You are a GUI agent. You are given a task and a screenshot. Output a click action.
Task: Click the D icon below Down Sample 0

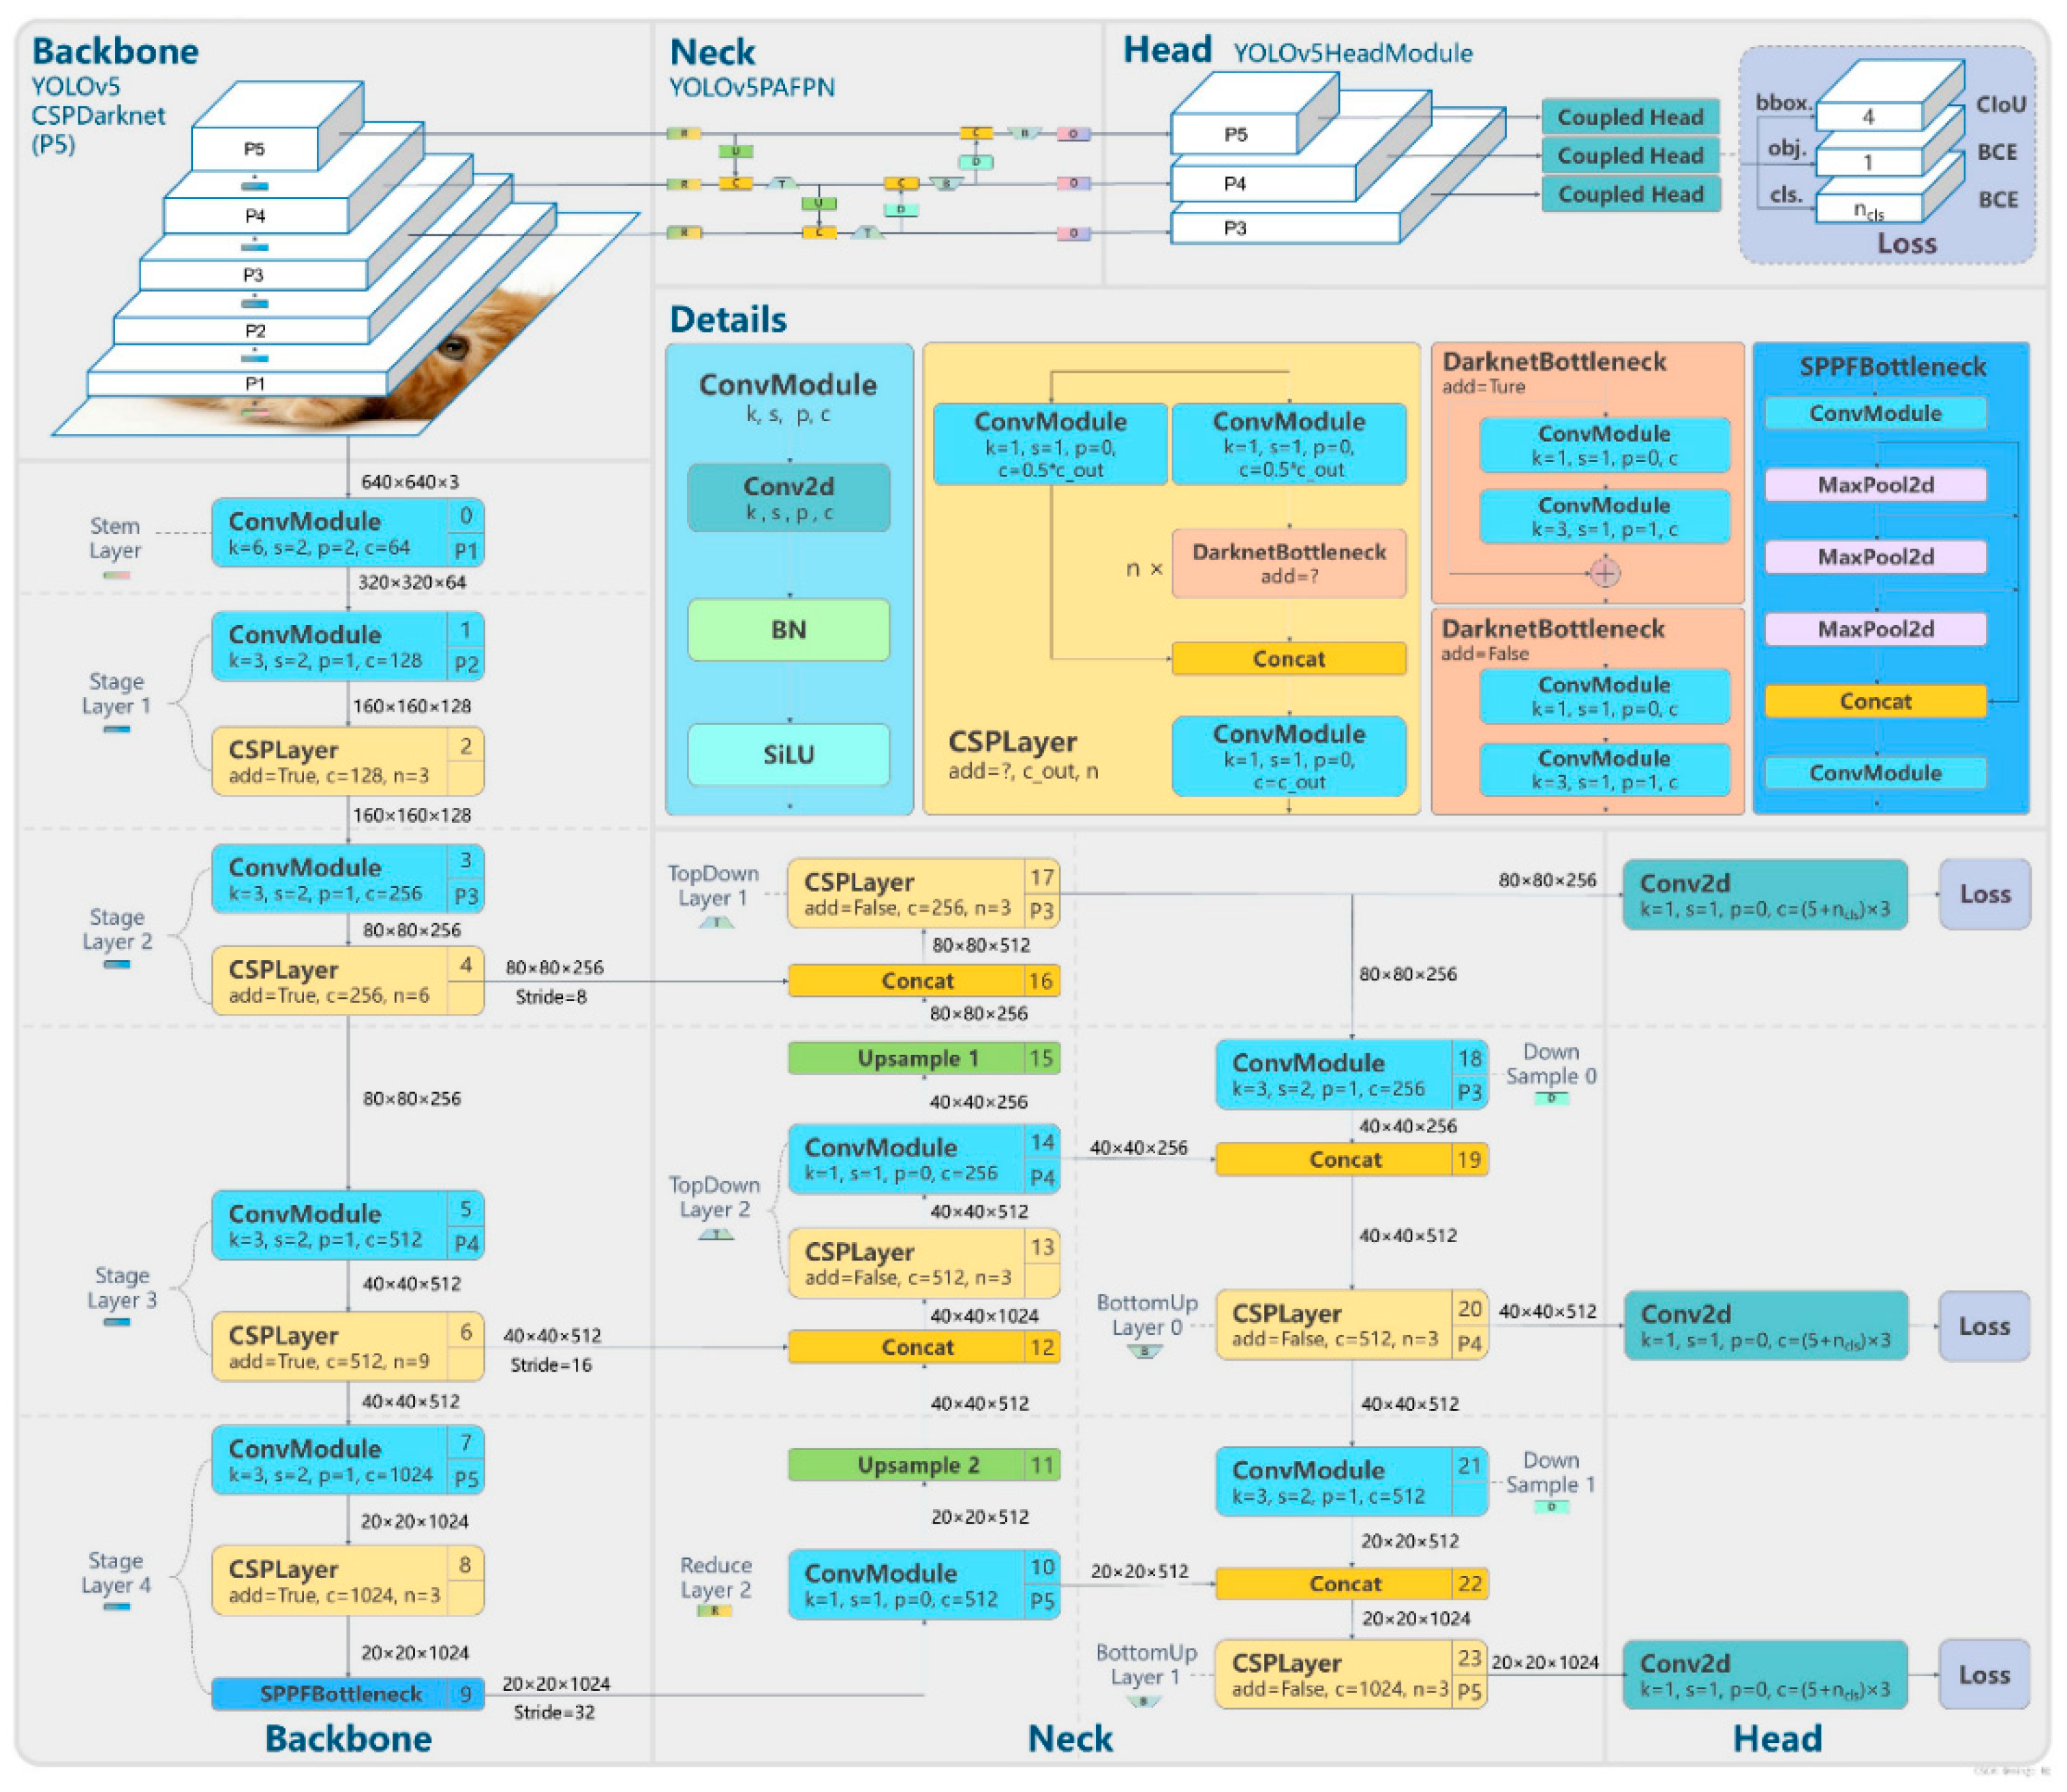point(1551,1098)
